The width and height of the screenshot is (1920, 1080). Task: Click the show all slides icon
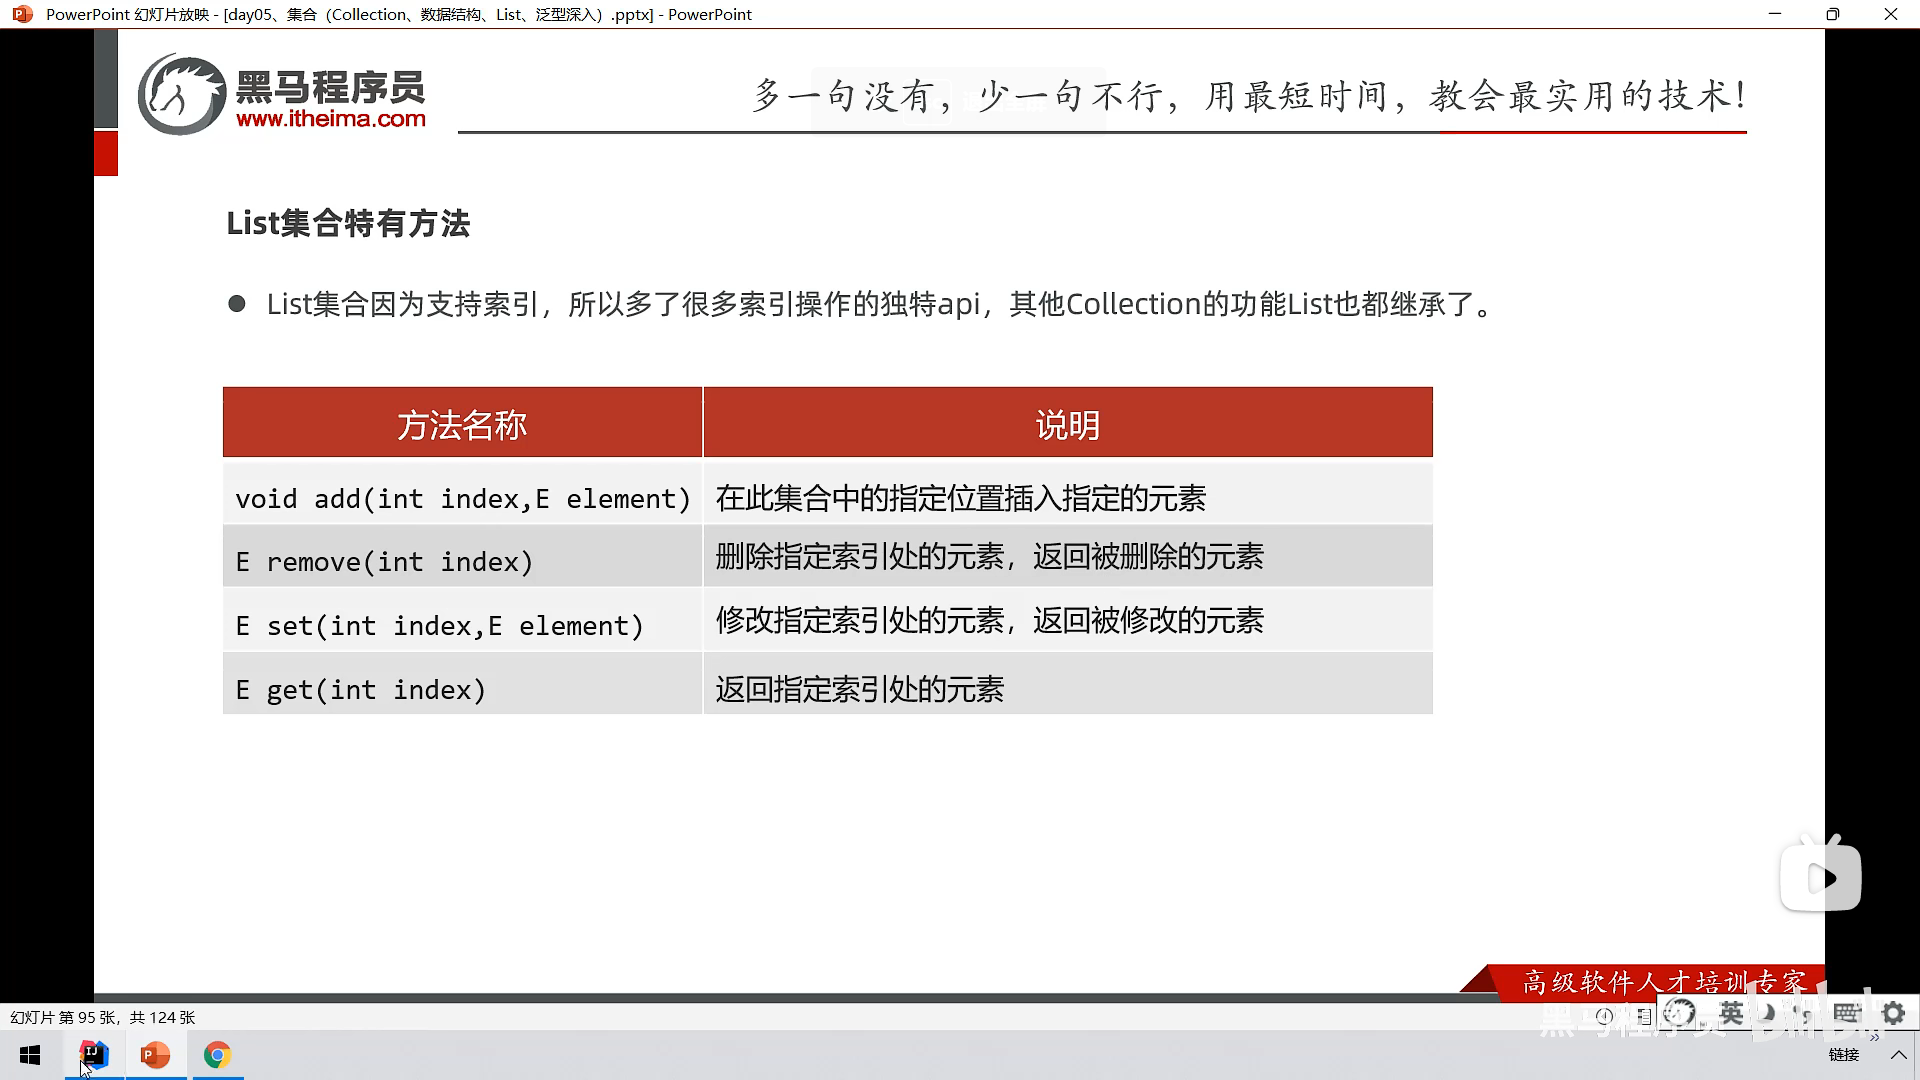tap(1643, 1016)
